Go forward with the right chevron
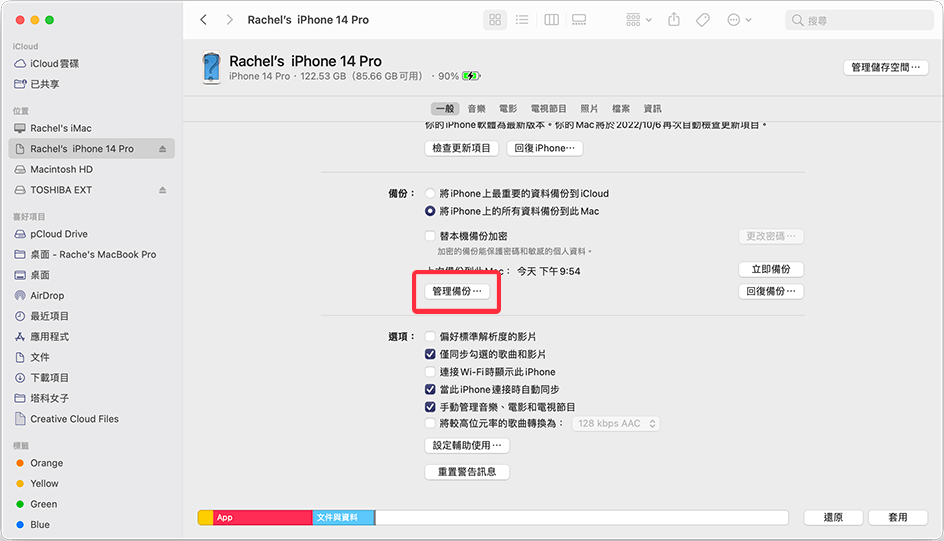Image resolution: width=944 pixels, height=541 pixels. click(229, 20)
